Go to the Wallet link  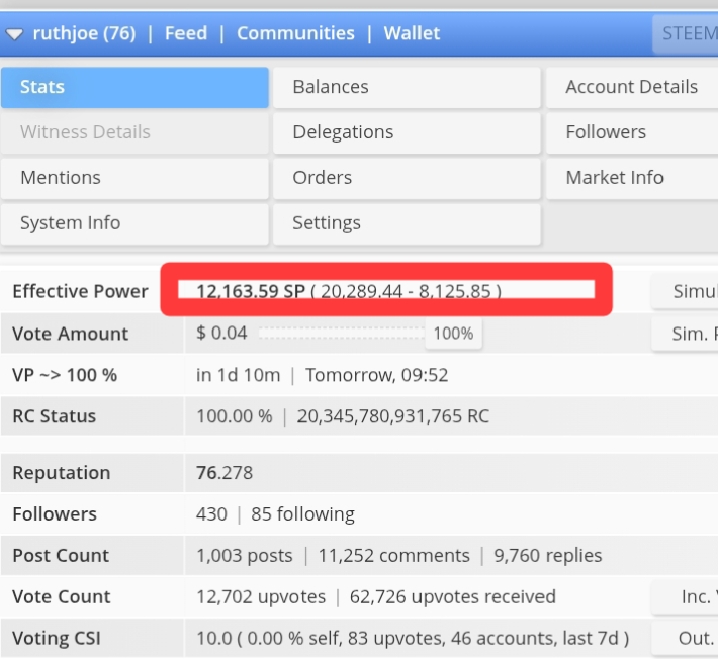412,33
